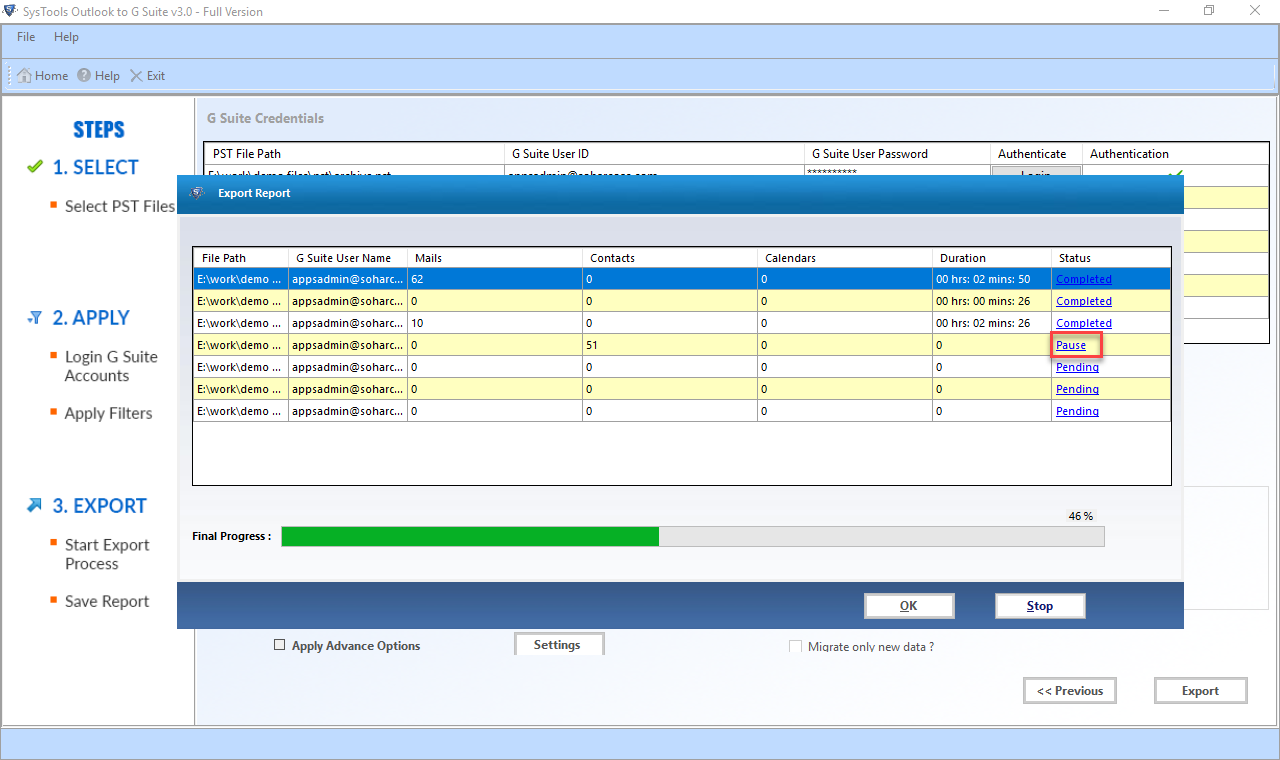Open the File menu
The image size is (1280, 760).
(26, 37)
